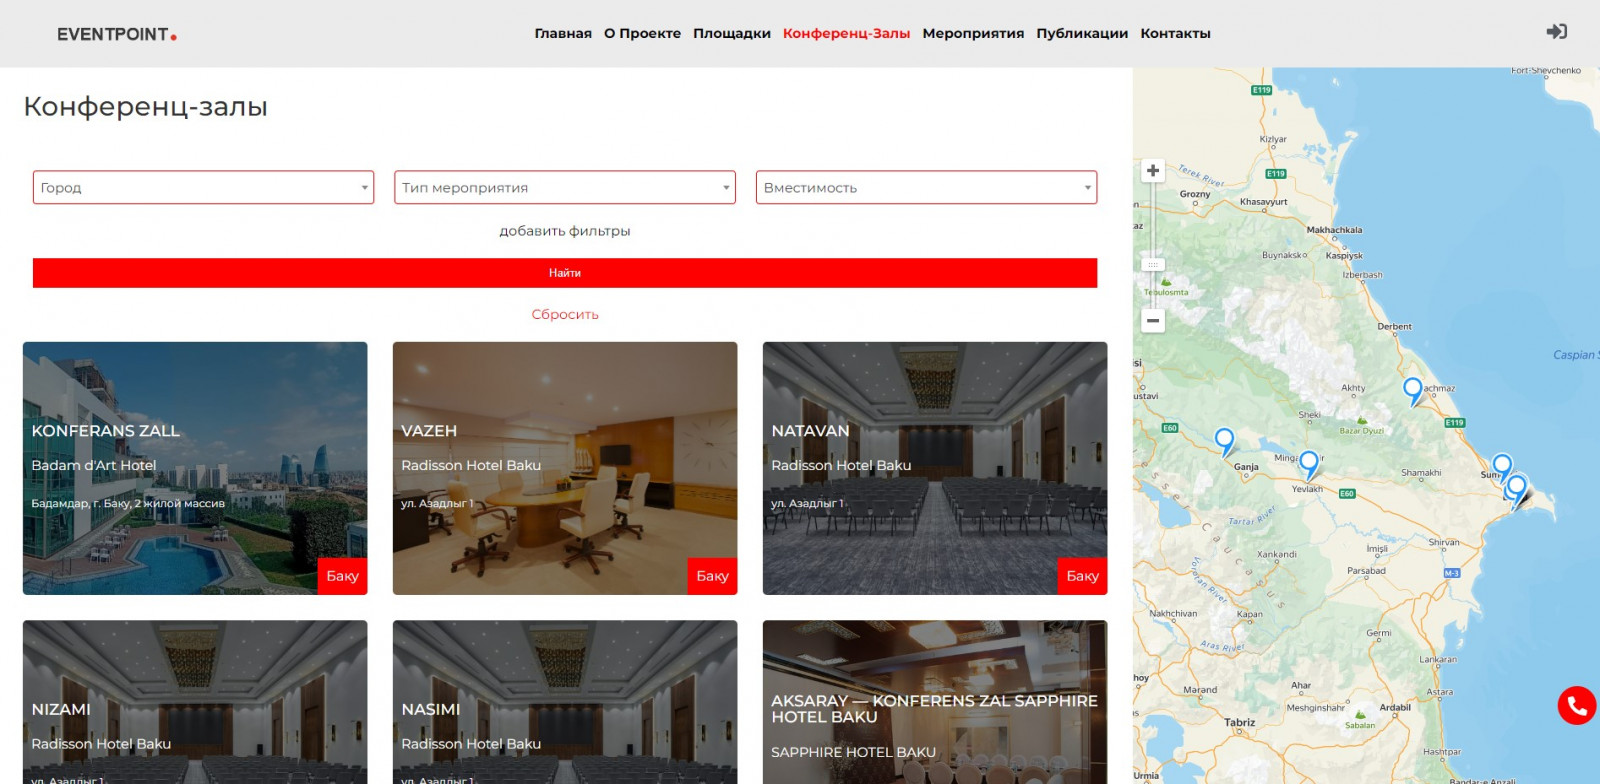This screenshot has width=1600, height=784.
Task: Select the map pin near Ganja
Action: coord(1224,440)
